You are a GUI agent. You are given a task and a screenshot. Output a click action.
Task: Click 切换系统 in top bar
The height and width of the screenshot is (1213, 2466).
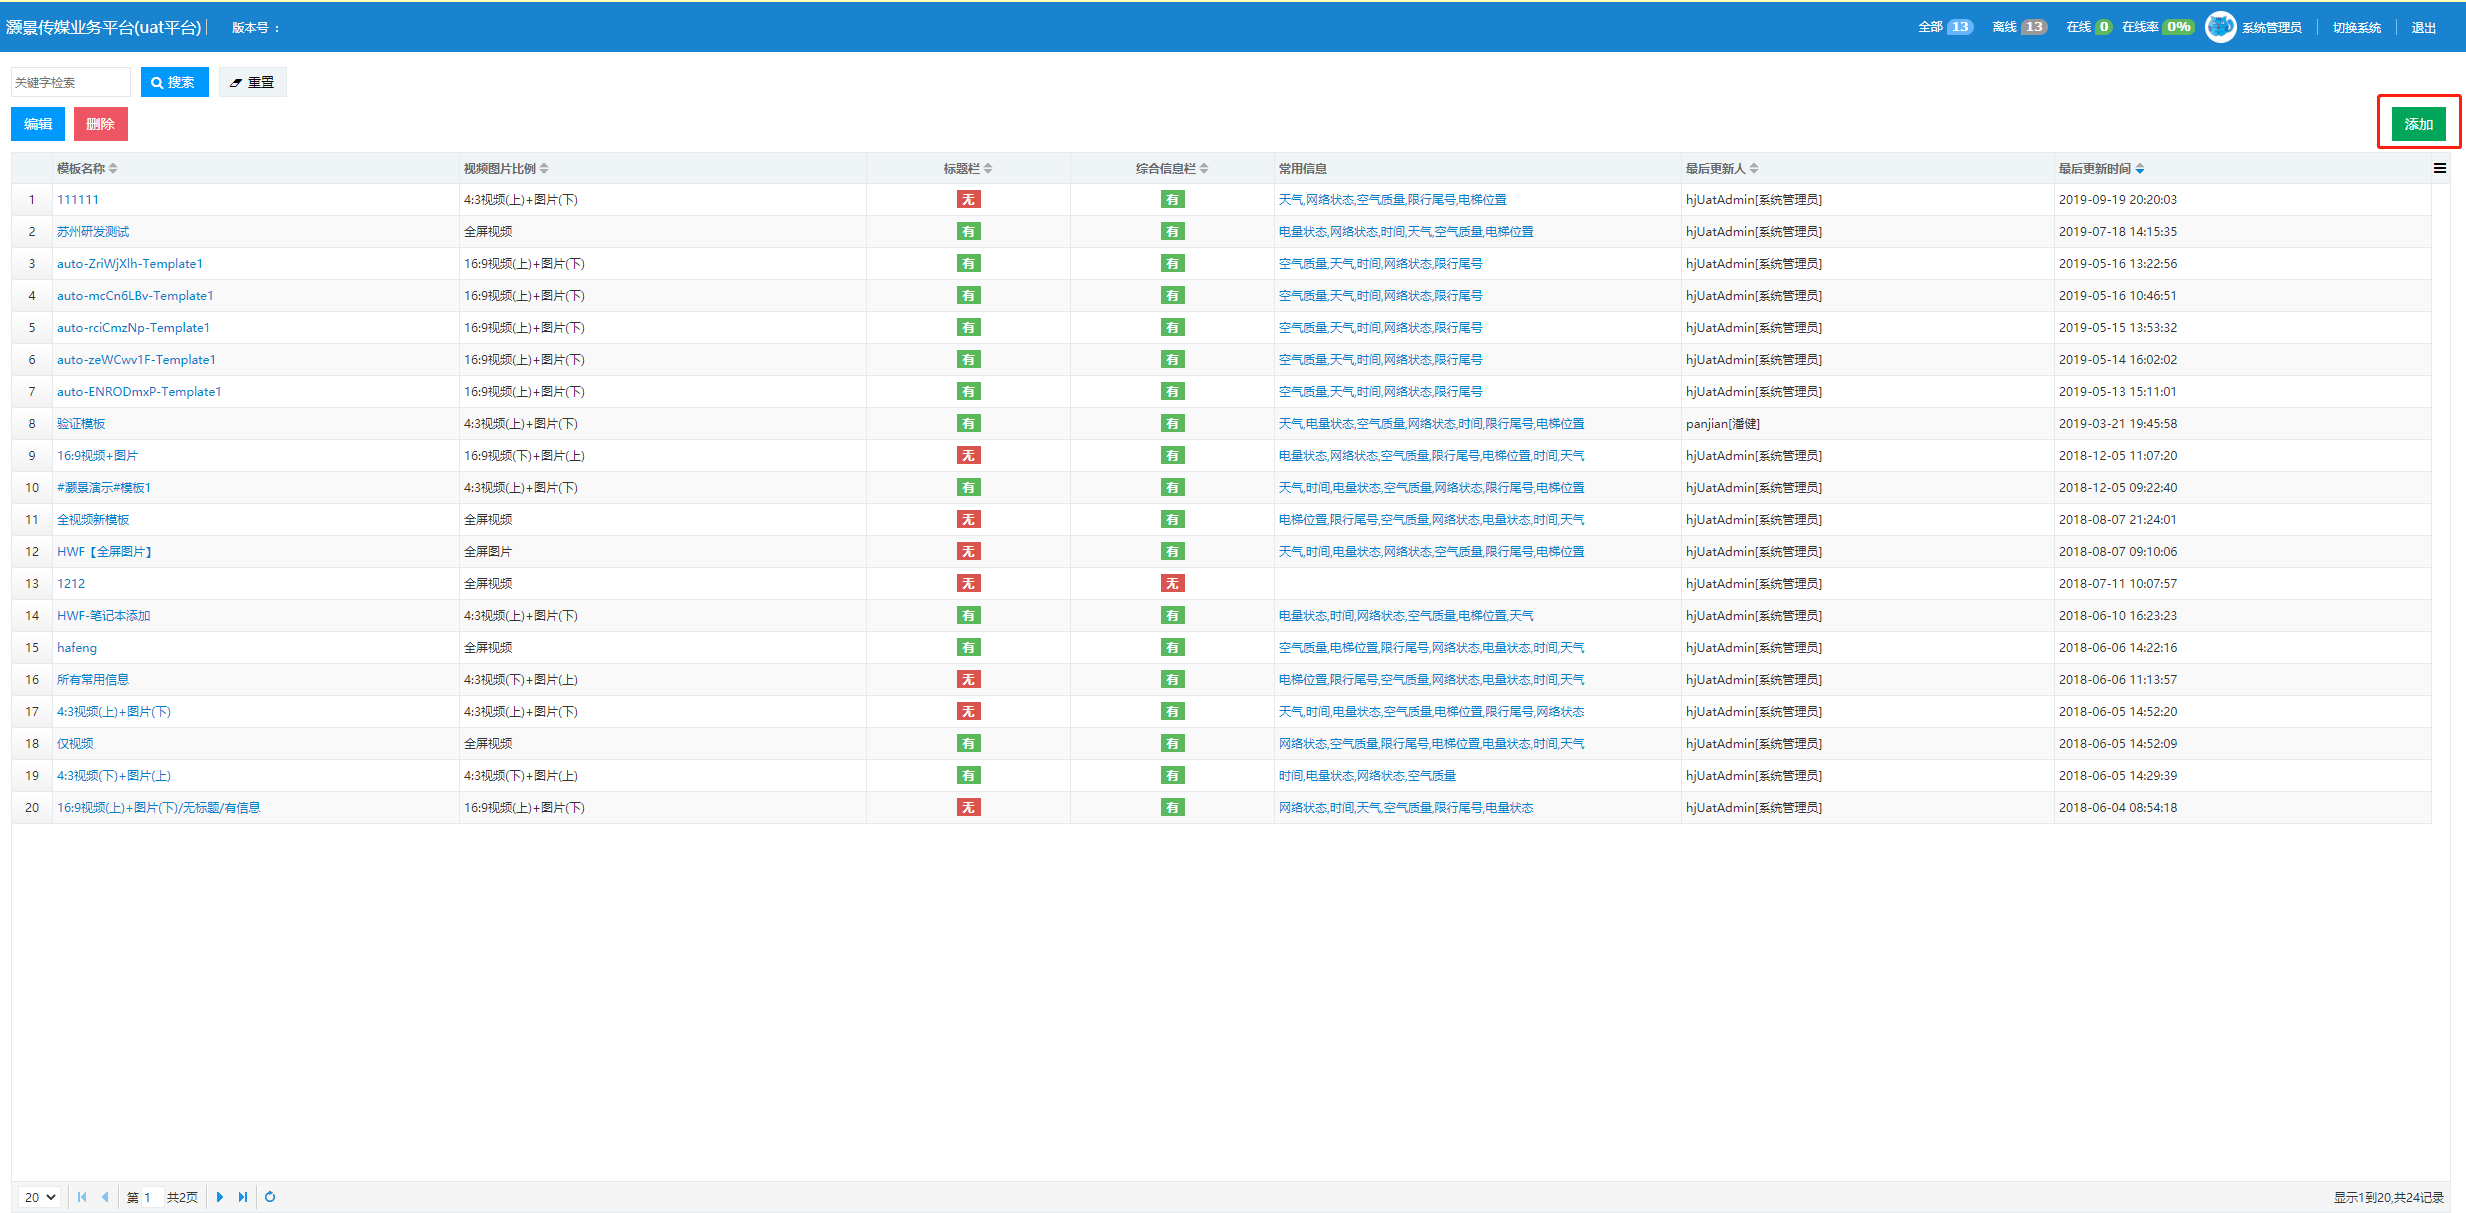[x=2357, y=28]
